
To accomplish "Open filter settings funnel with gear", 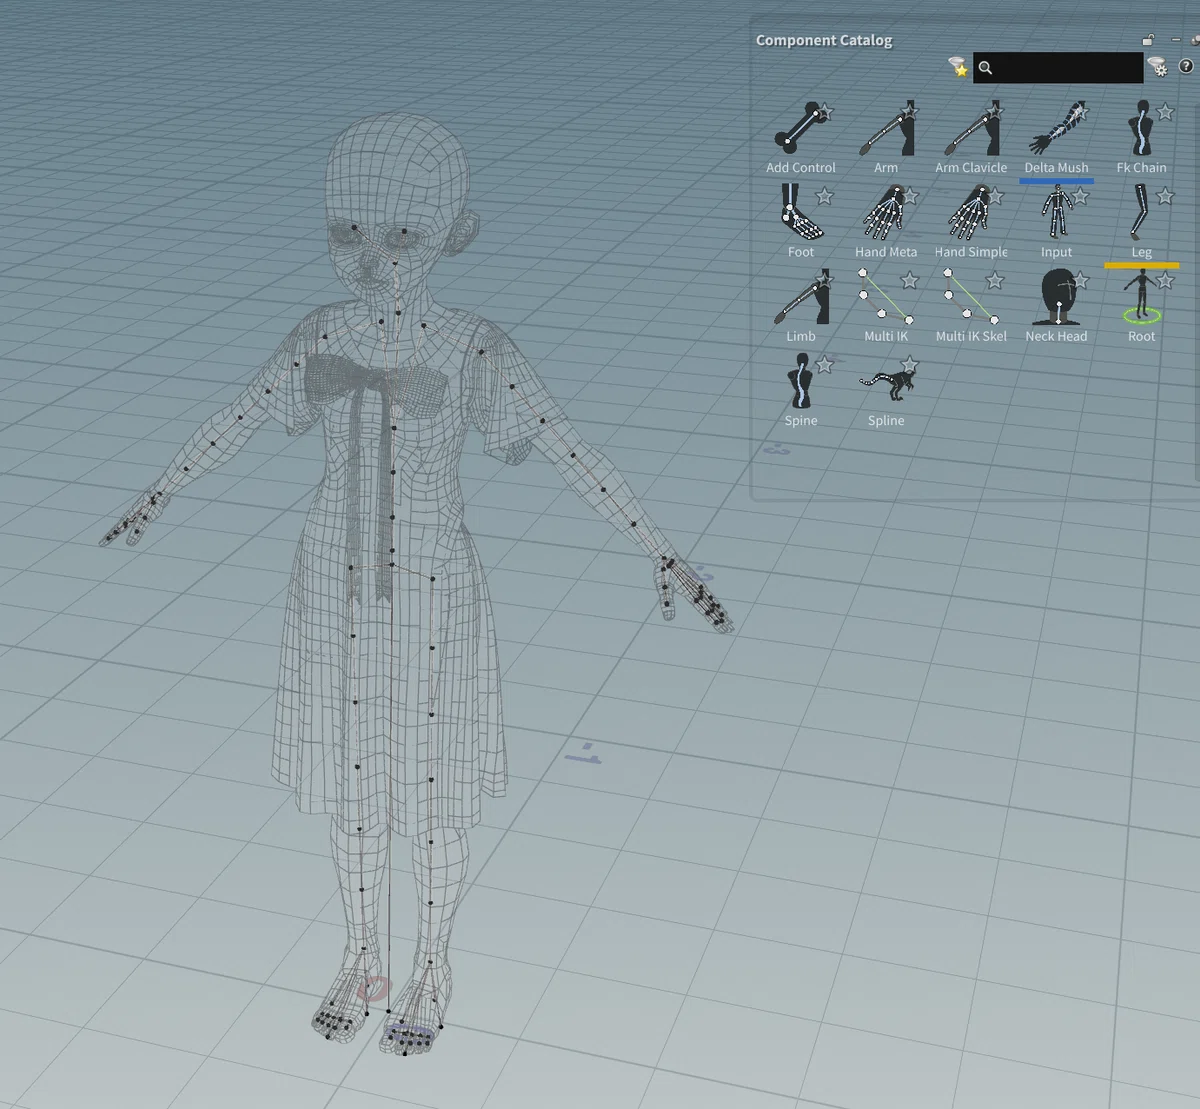I will [x=1157, y=67].
